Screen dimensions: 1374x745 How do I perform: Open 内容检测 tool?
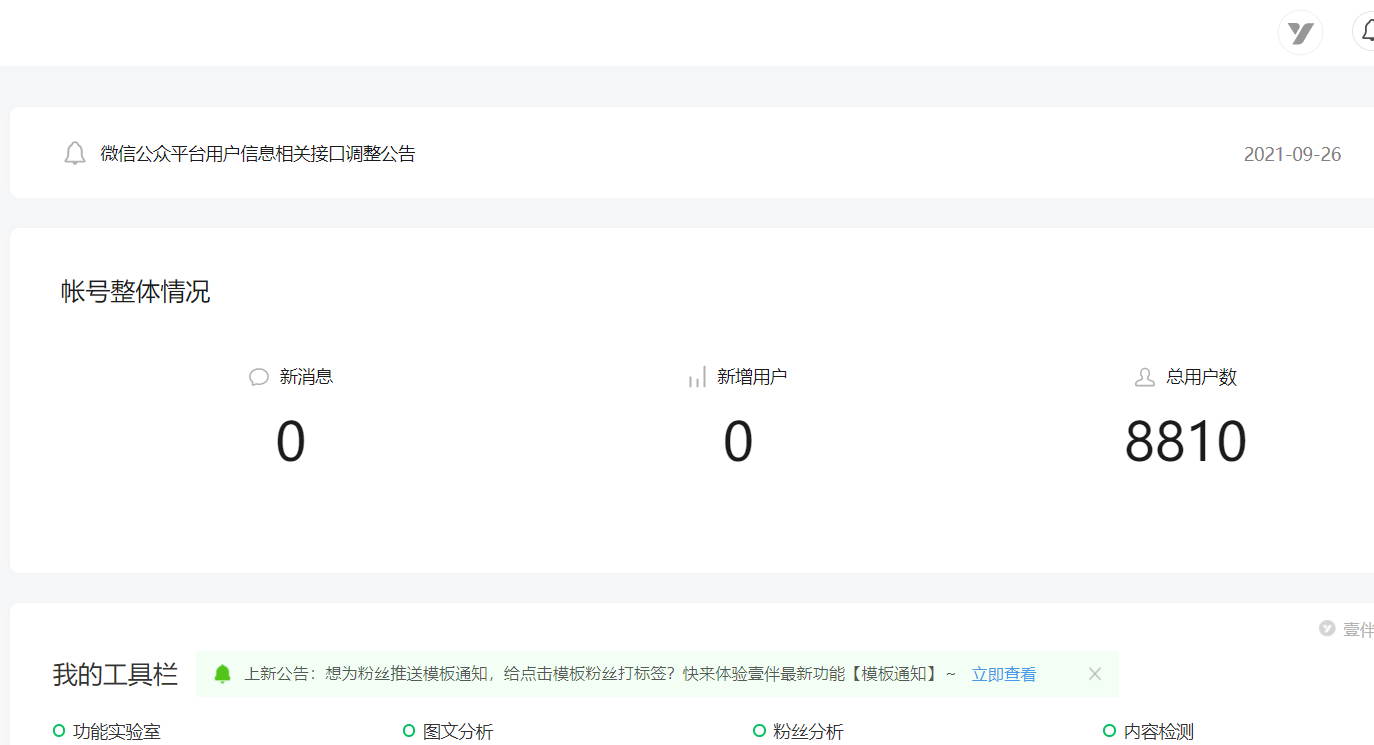(x=1158, y=732)
